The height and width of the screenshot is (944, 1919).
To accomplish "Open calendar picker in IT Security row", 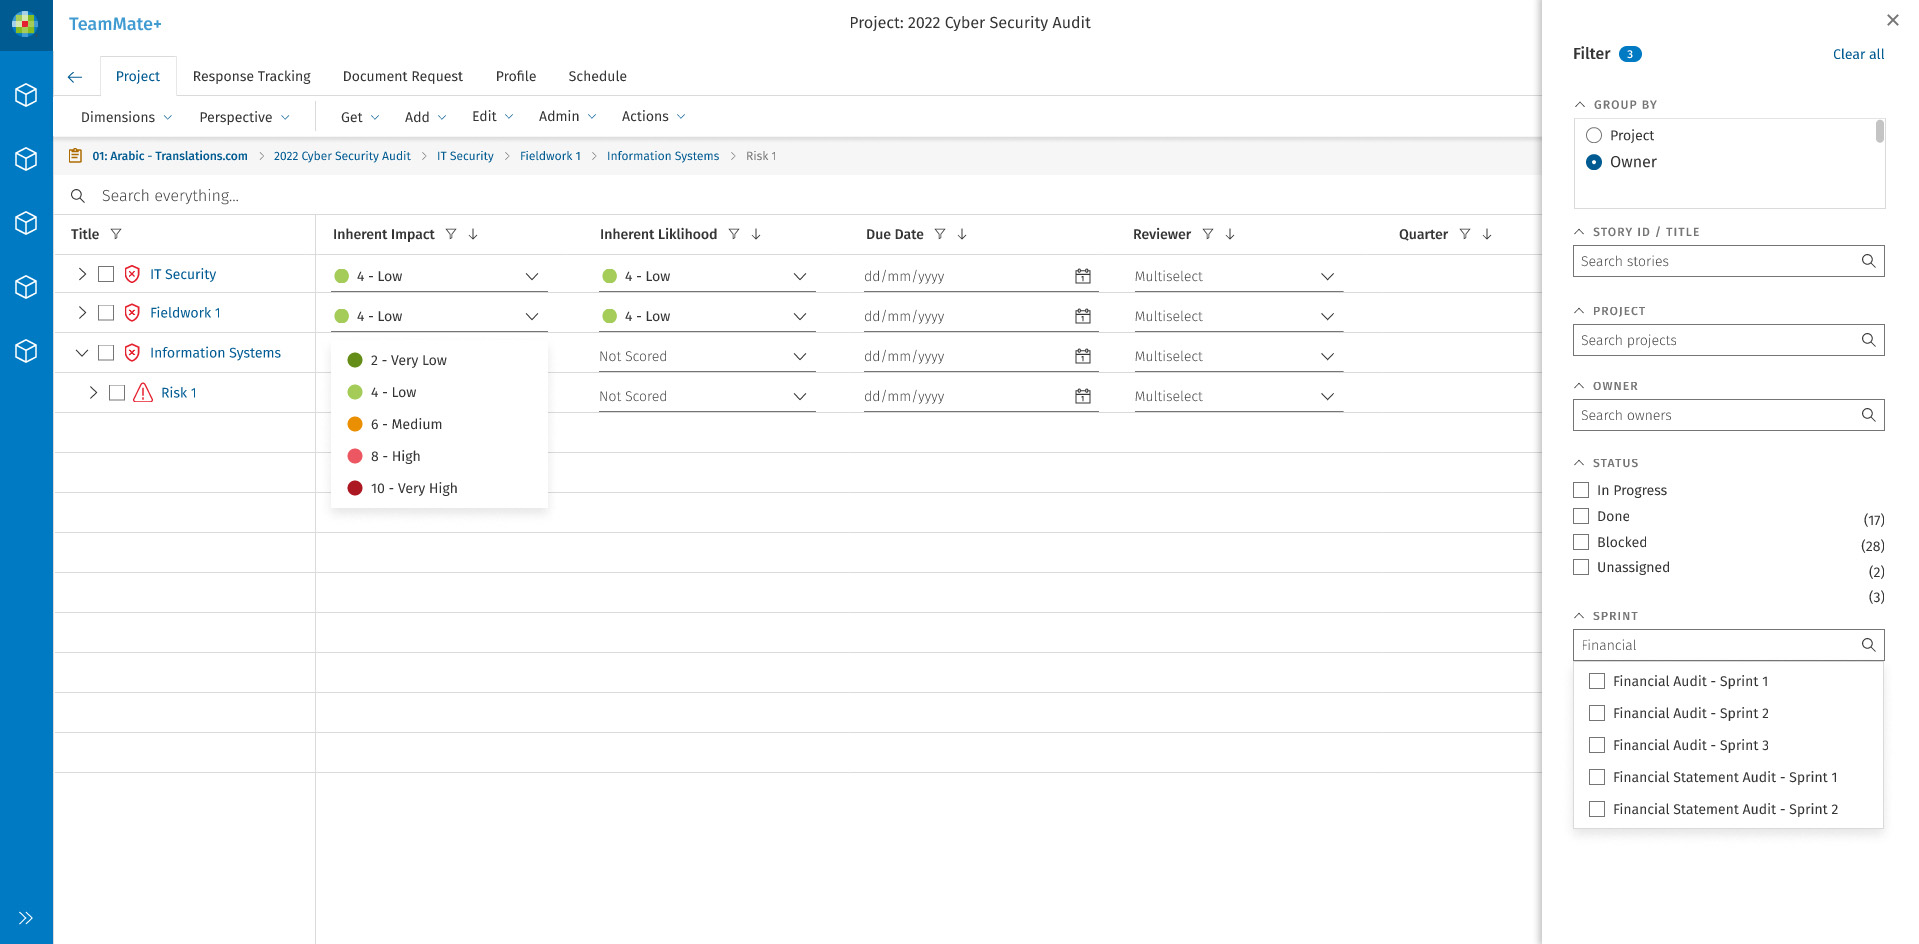I will 1082,276.
